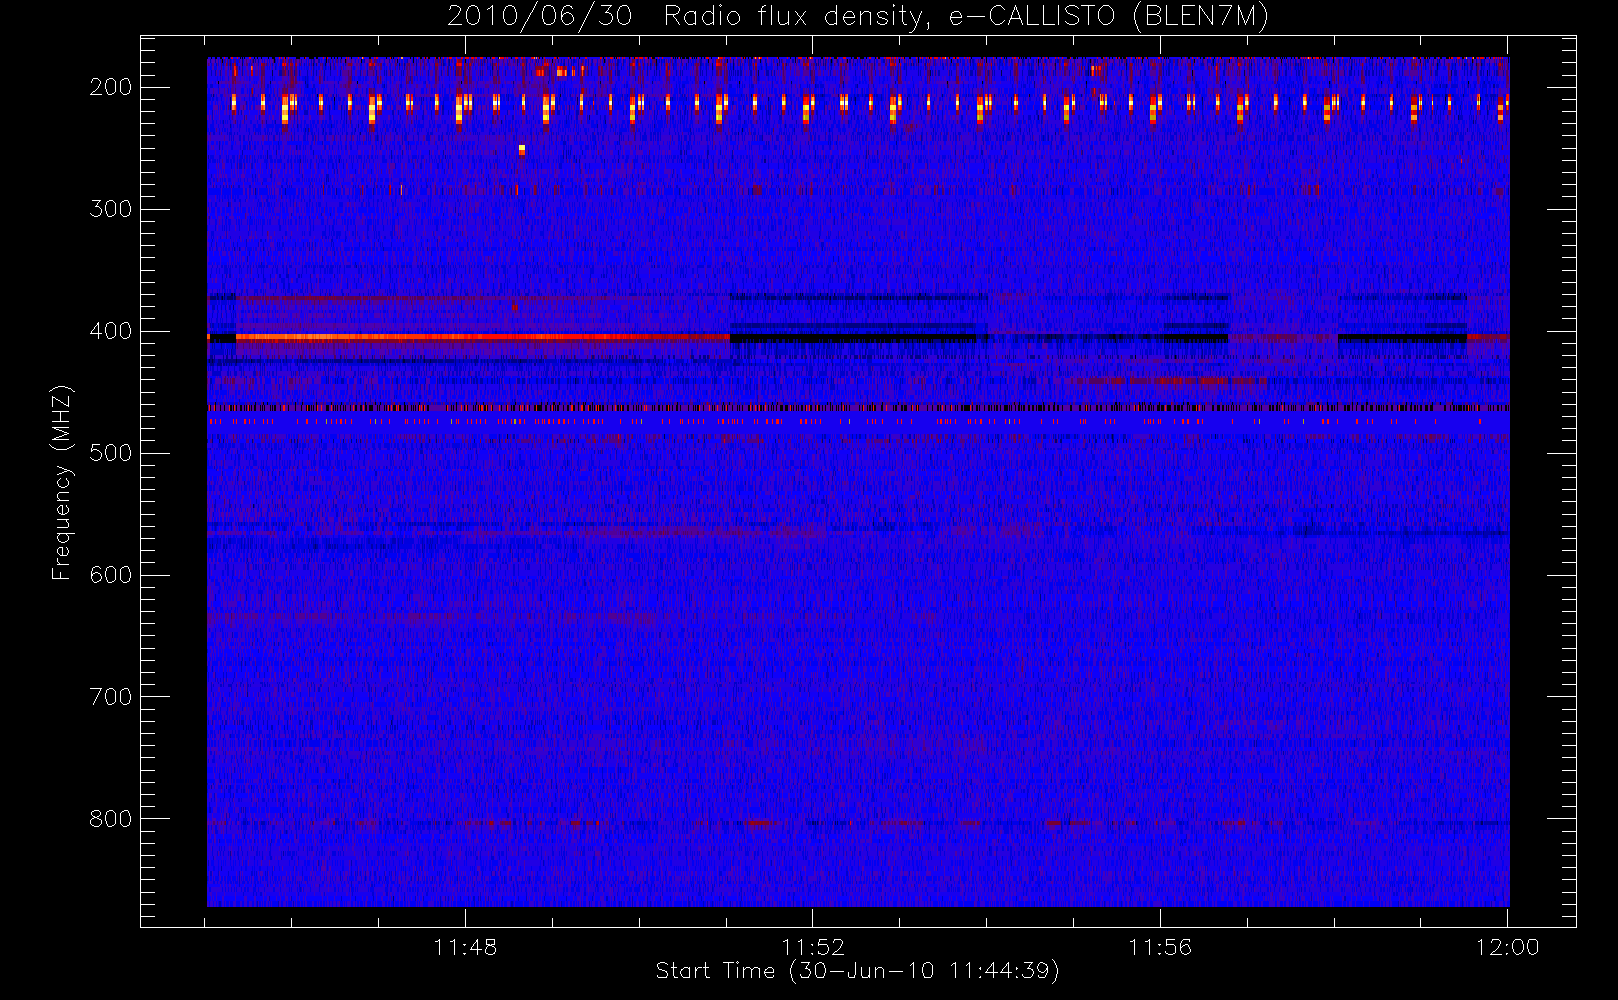Image resolution: width=1618 pixels, height=1000 pixels.
Task: Click the isolated bright spot near 250 MHz
Action: tap(522, 150)
